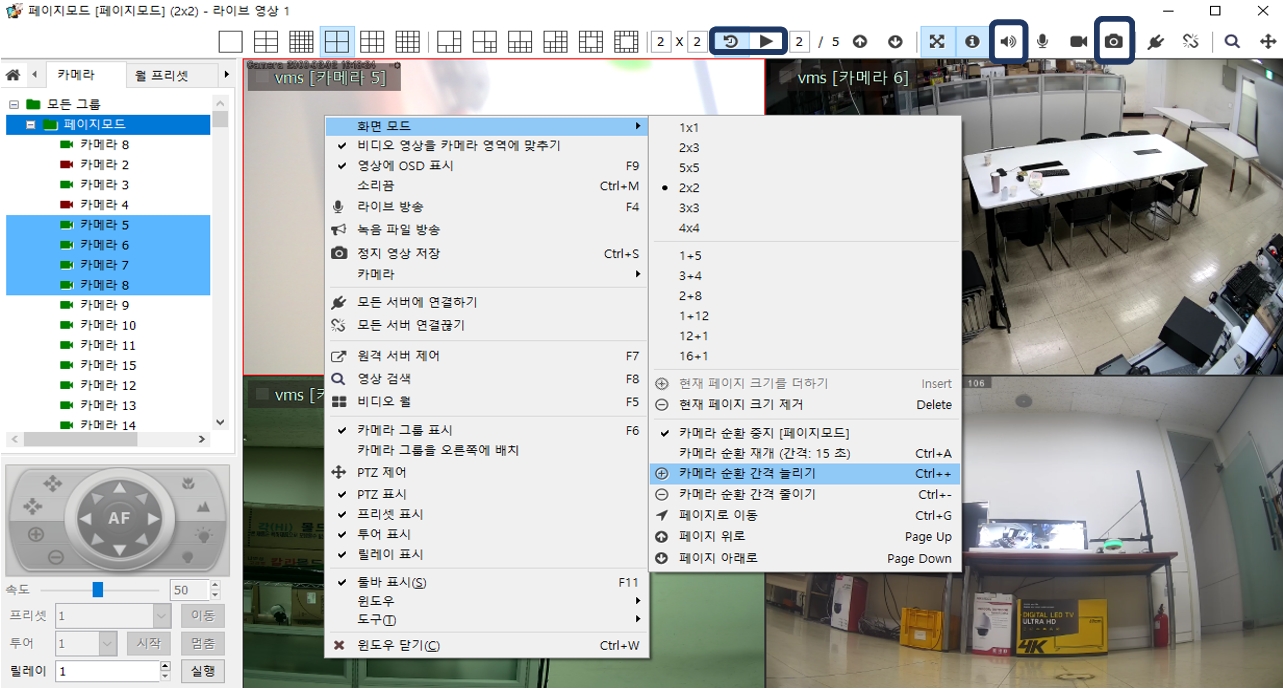Select the 3x3 screen mode option
This screenshot has height=689, width=1283.
point(689,208)
